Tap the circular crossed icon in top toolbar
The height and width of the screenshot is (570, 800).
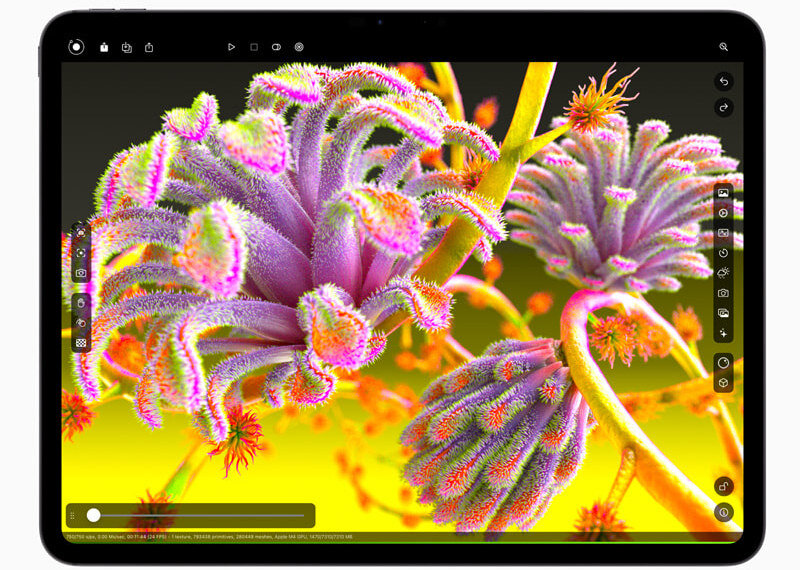(299, 47)
